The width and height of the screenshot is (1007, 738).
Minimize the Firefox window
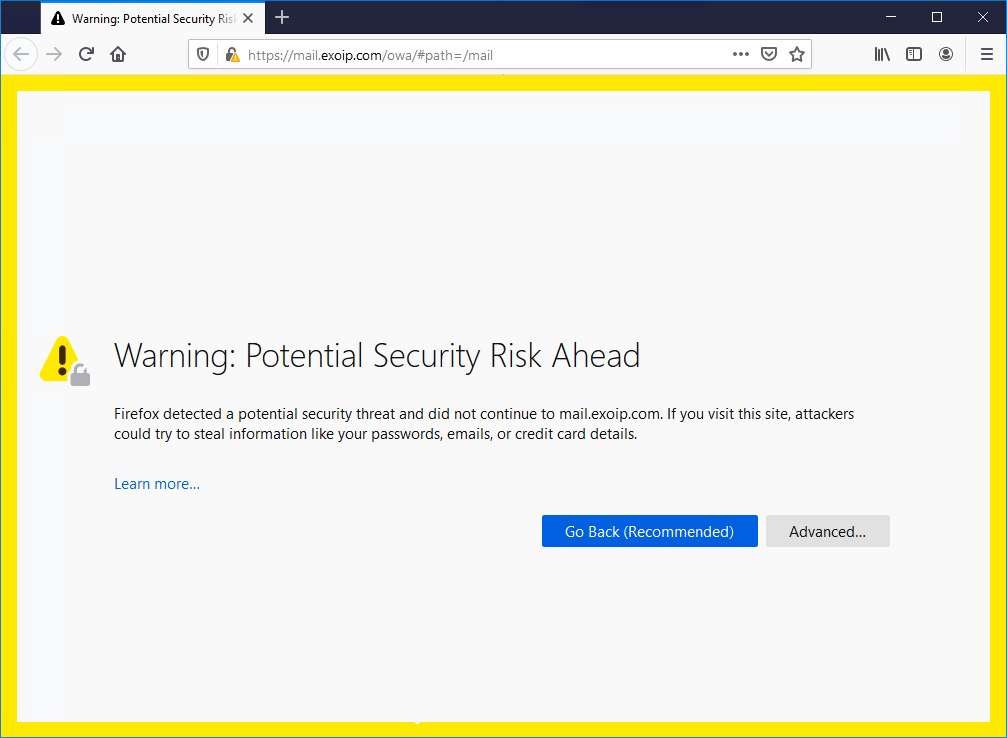click(891, 17)
